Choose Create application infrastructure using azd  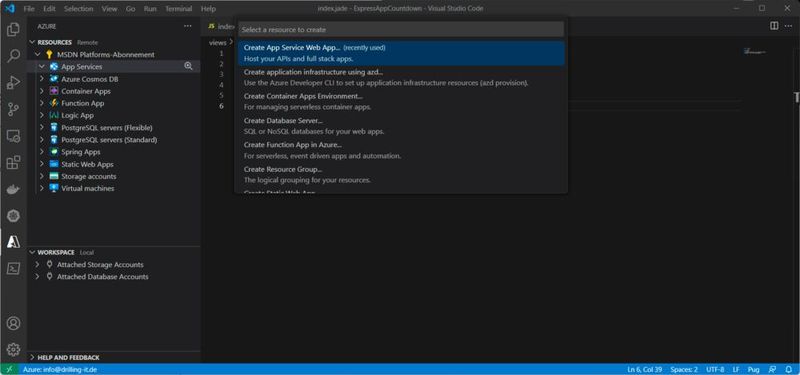click(401, 78)
